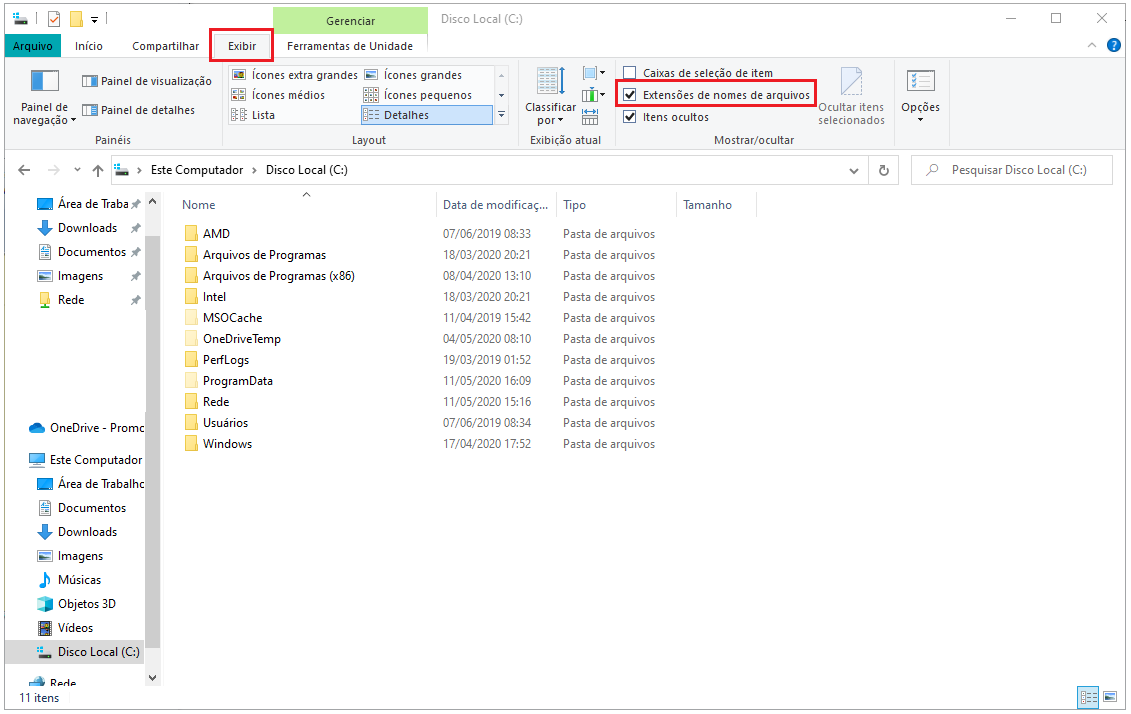Open Músicas in navigation pane

pyautogui.click(x=79, y=580)
